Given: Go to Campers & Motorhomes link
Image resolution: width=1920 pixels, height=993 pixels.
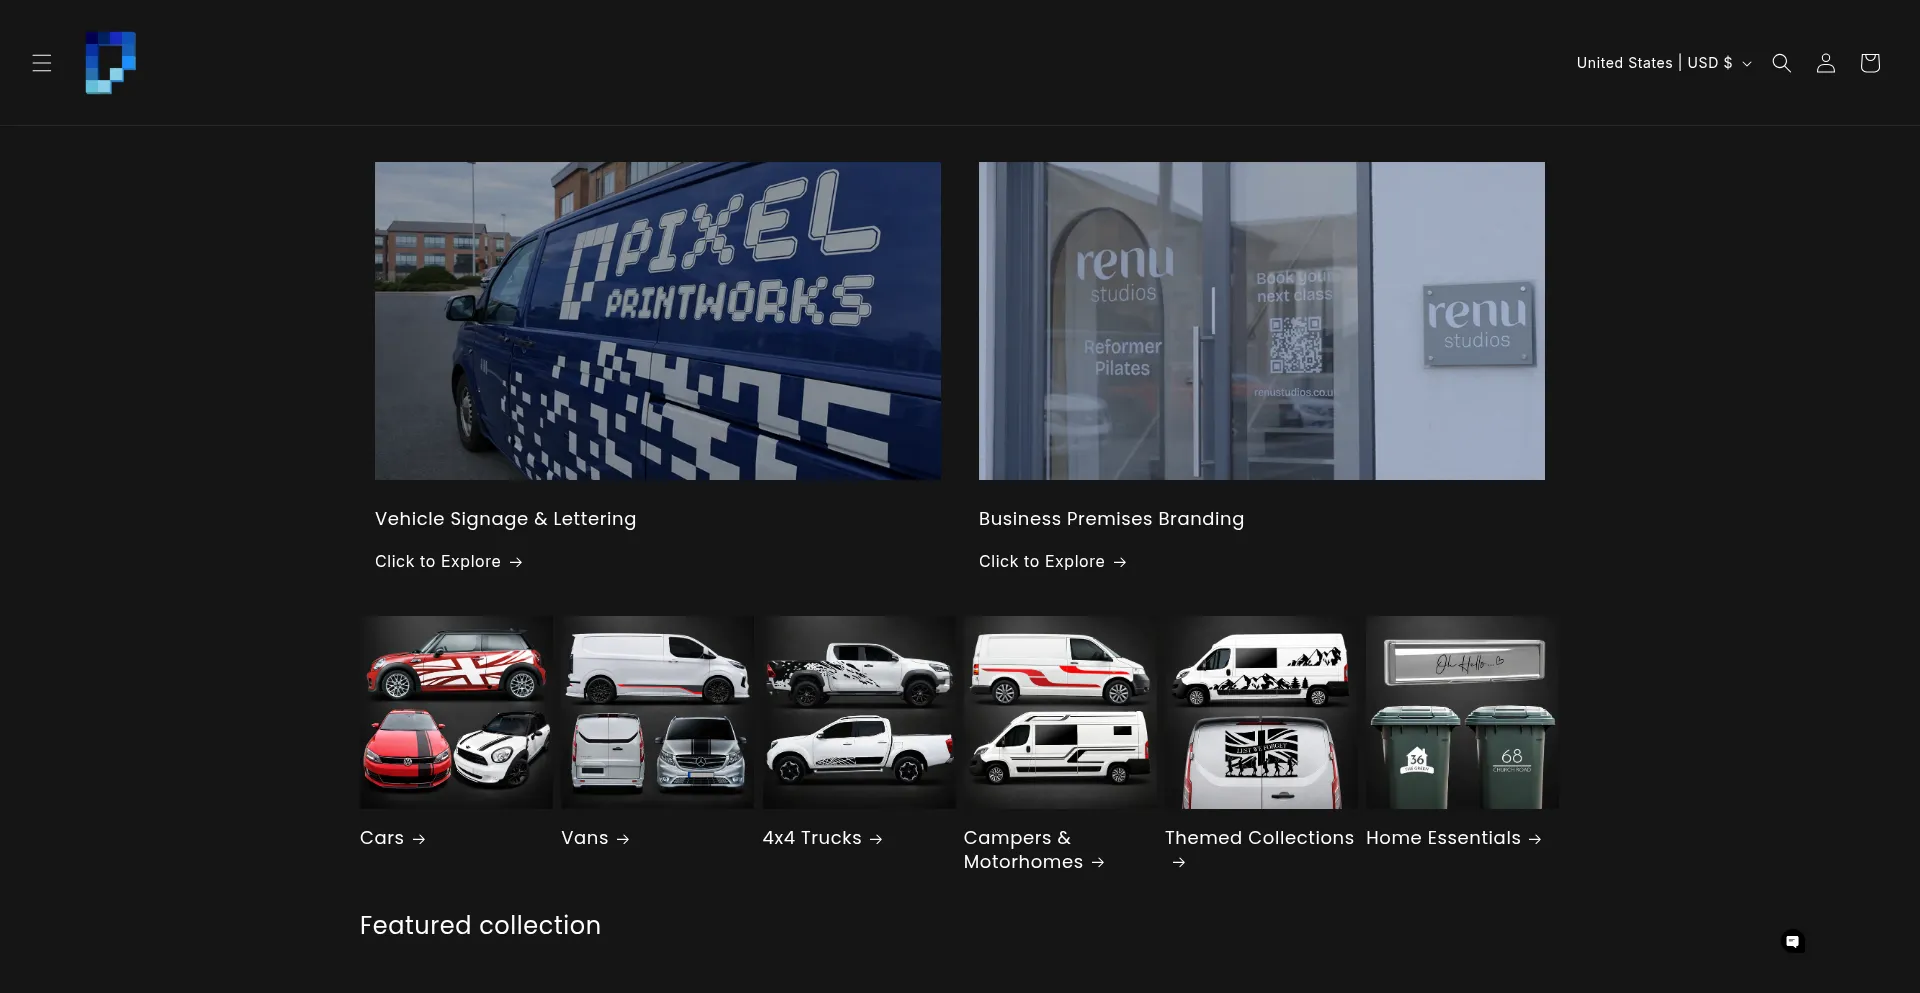Looking at the screenshot, I should pyautogui.click(x=1034, y=850).
